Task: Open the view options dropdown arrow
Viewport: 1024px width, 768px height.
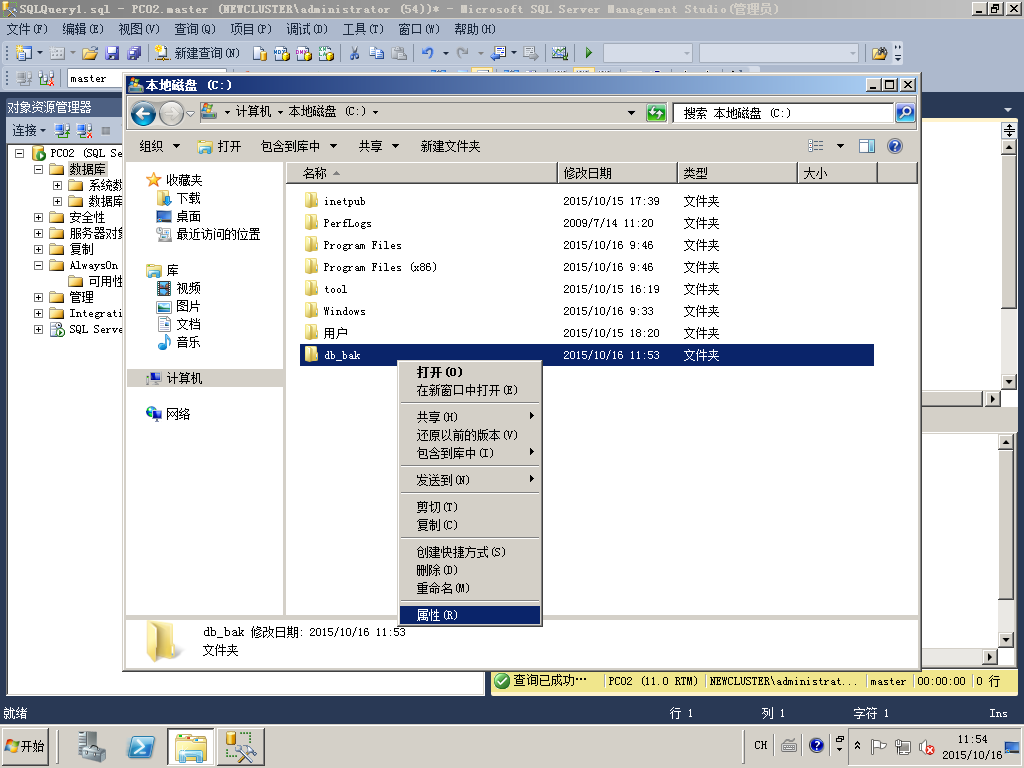Action: [x=840, y=146]
